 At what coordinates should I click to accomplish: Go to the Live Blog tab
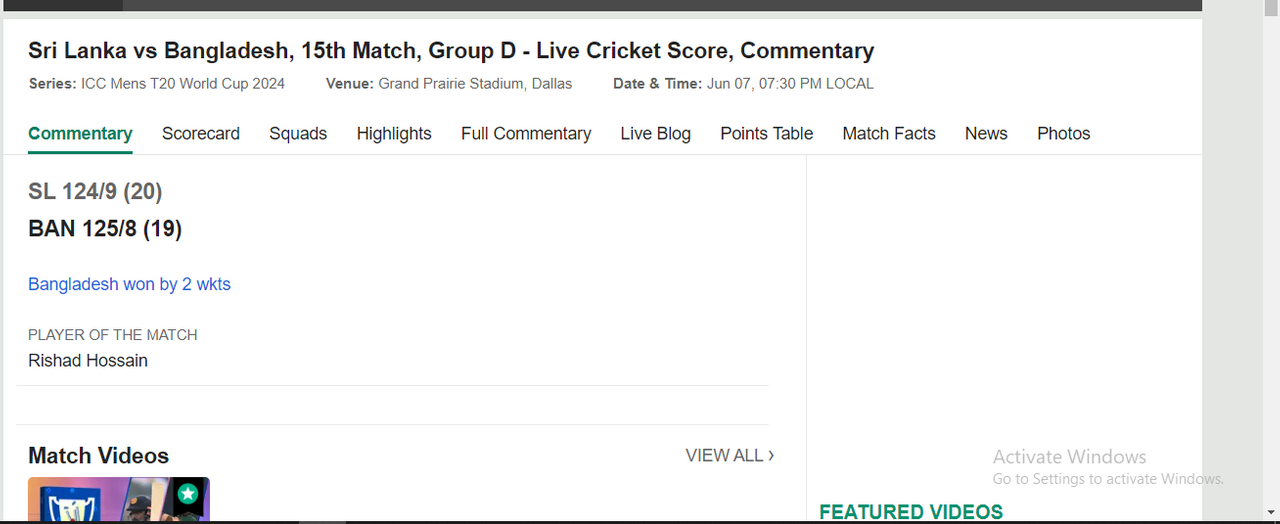[x=656, y=134]
